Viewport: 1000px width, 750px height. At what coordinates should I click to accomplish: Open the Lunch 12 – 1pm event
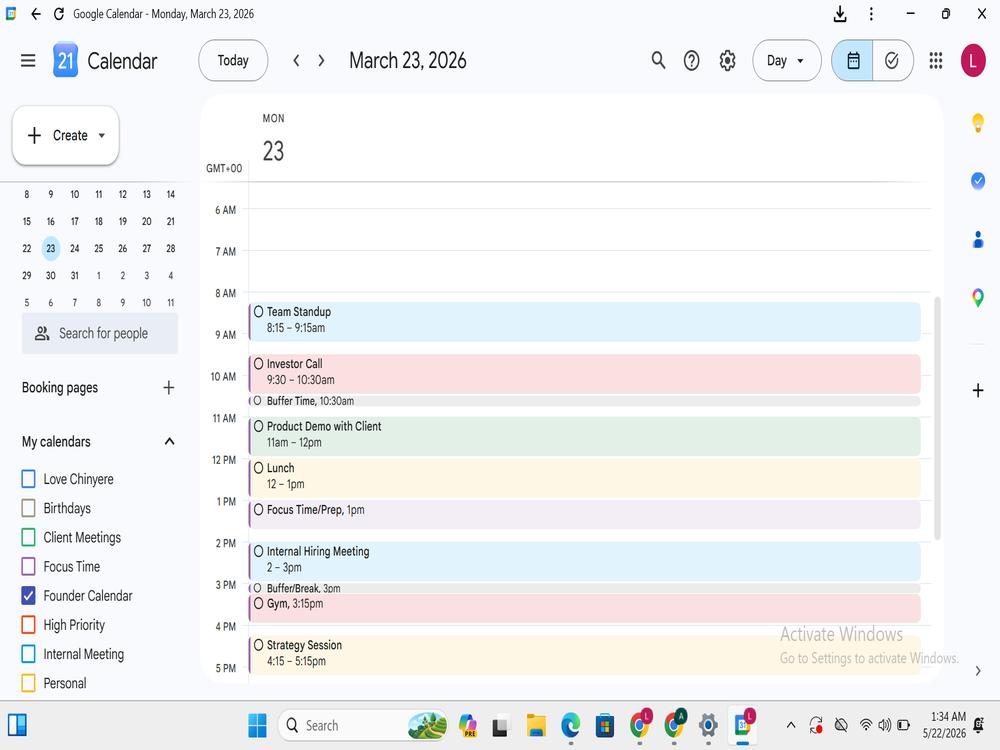click(x=584, y=478)
